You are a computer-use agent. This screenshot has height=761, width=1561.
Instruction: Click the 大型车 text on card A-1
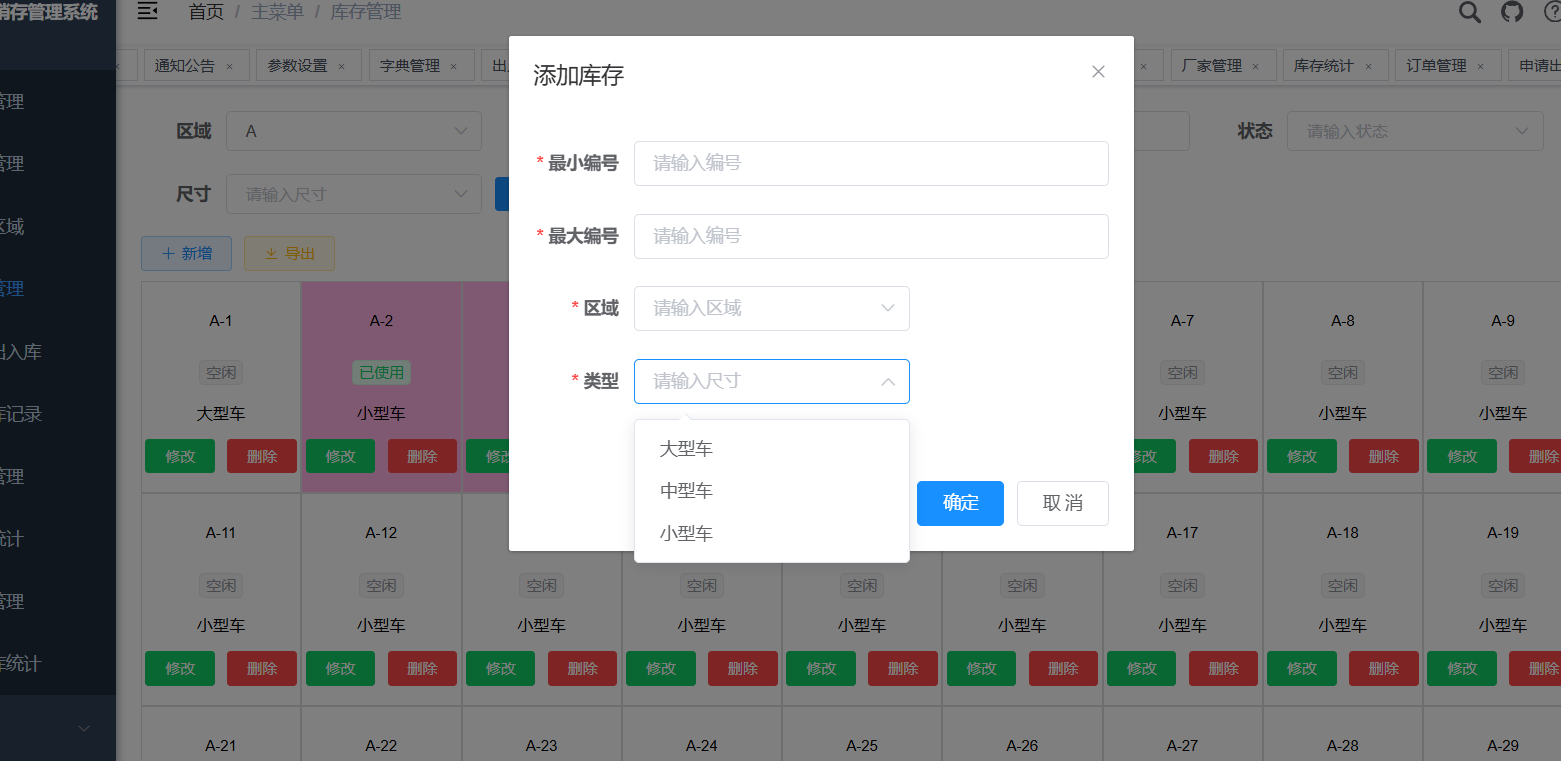click(221, 413)
